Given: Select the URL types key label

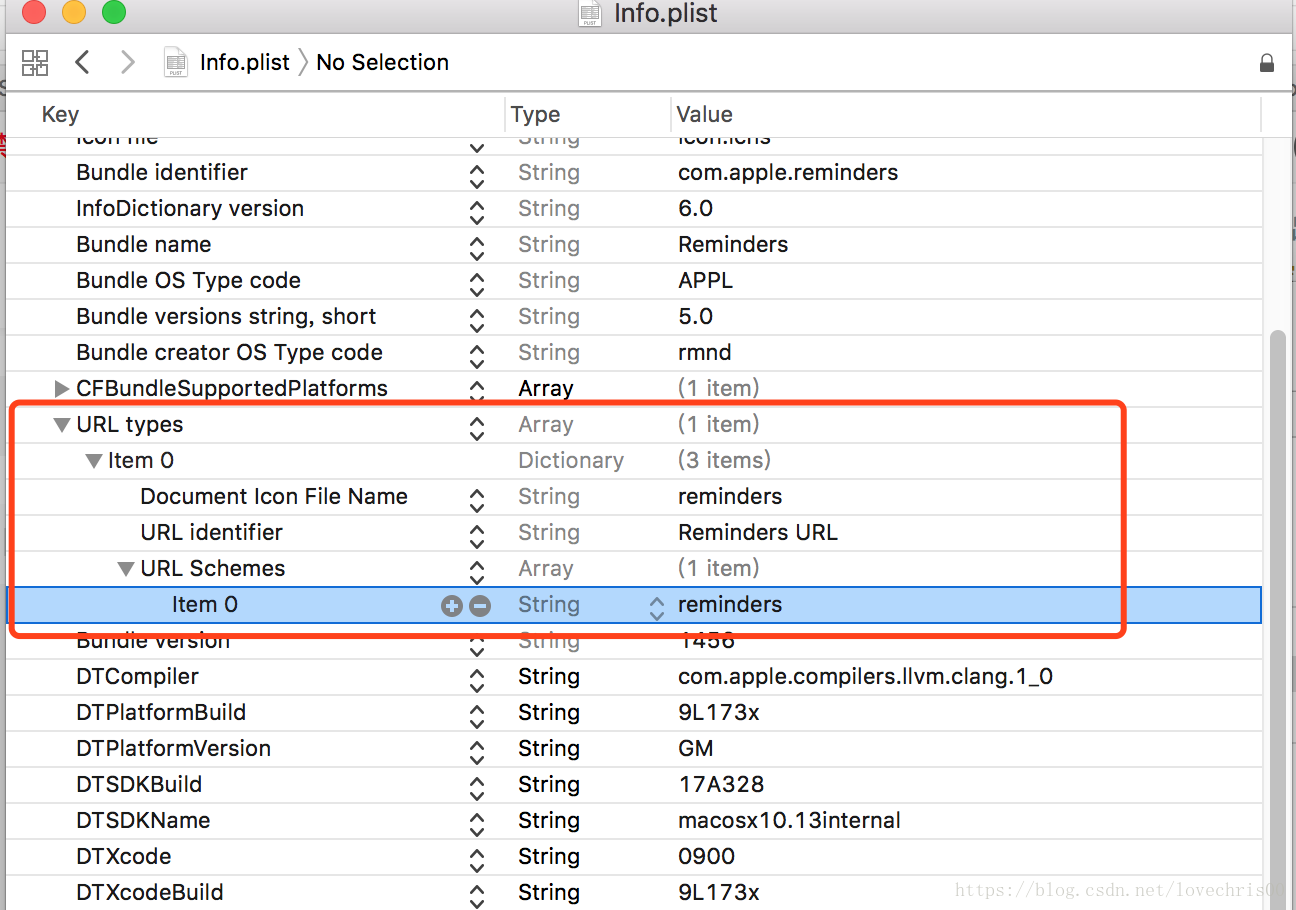Looking at the screenshot, I should point(130,424).
